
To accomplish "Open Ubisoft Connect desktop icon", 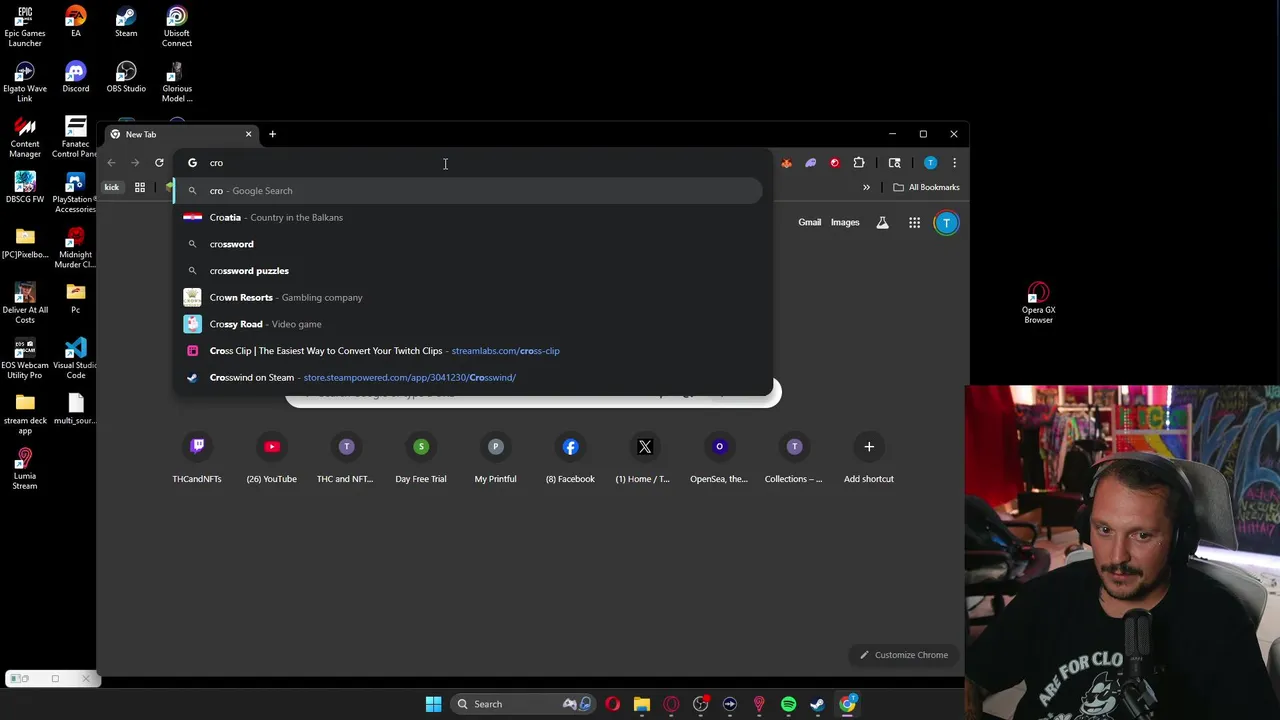I will click(177, 27).
